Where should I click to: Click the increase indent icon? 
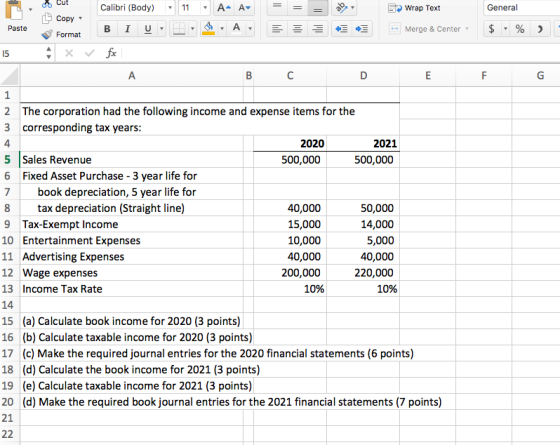362,29
